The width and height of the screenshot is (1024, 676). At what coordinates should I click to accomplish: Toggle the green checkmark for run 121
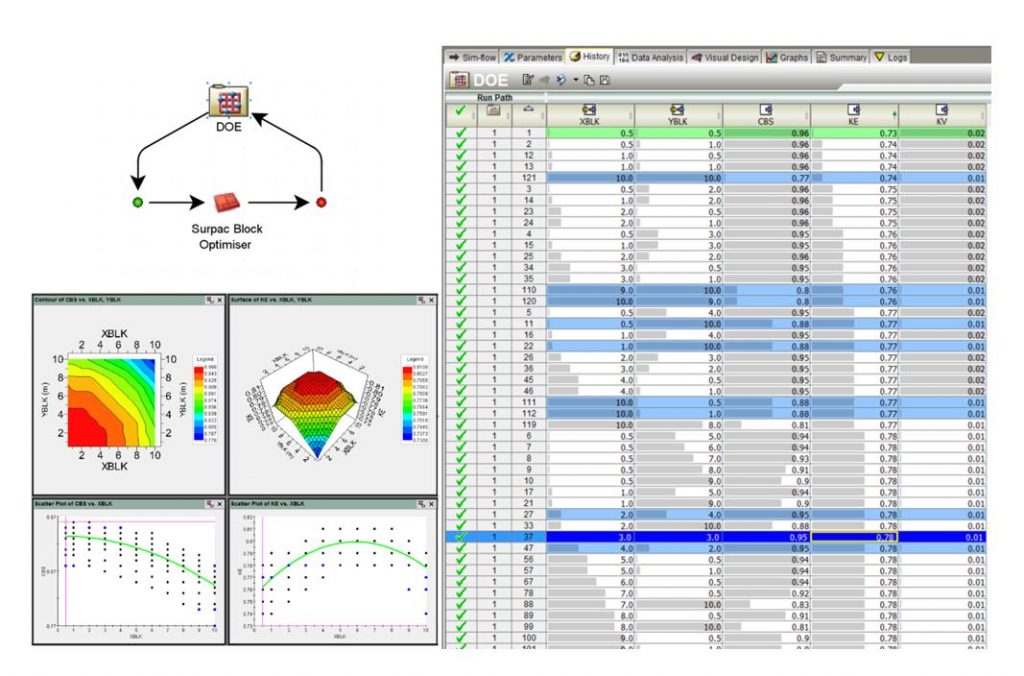click(x=461, y=178)
